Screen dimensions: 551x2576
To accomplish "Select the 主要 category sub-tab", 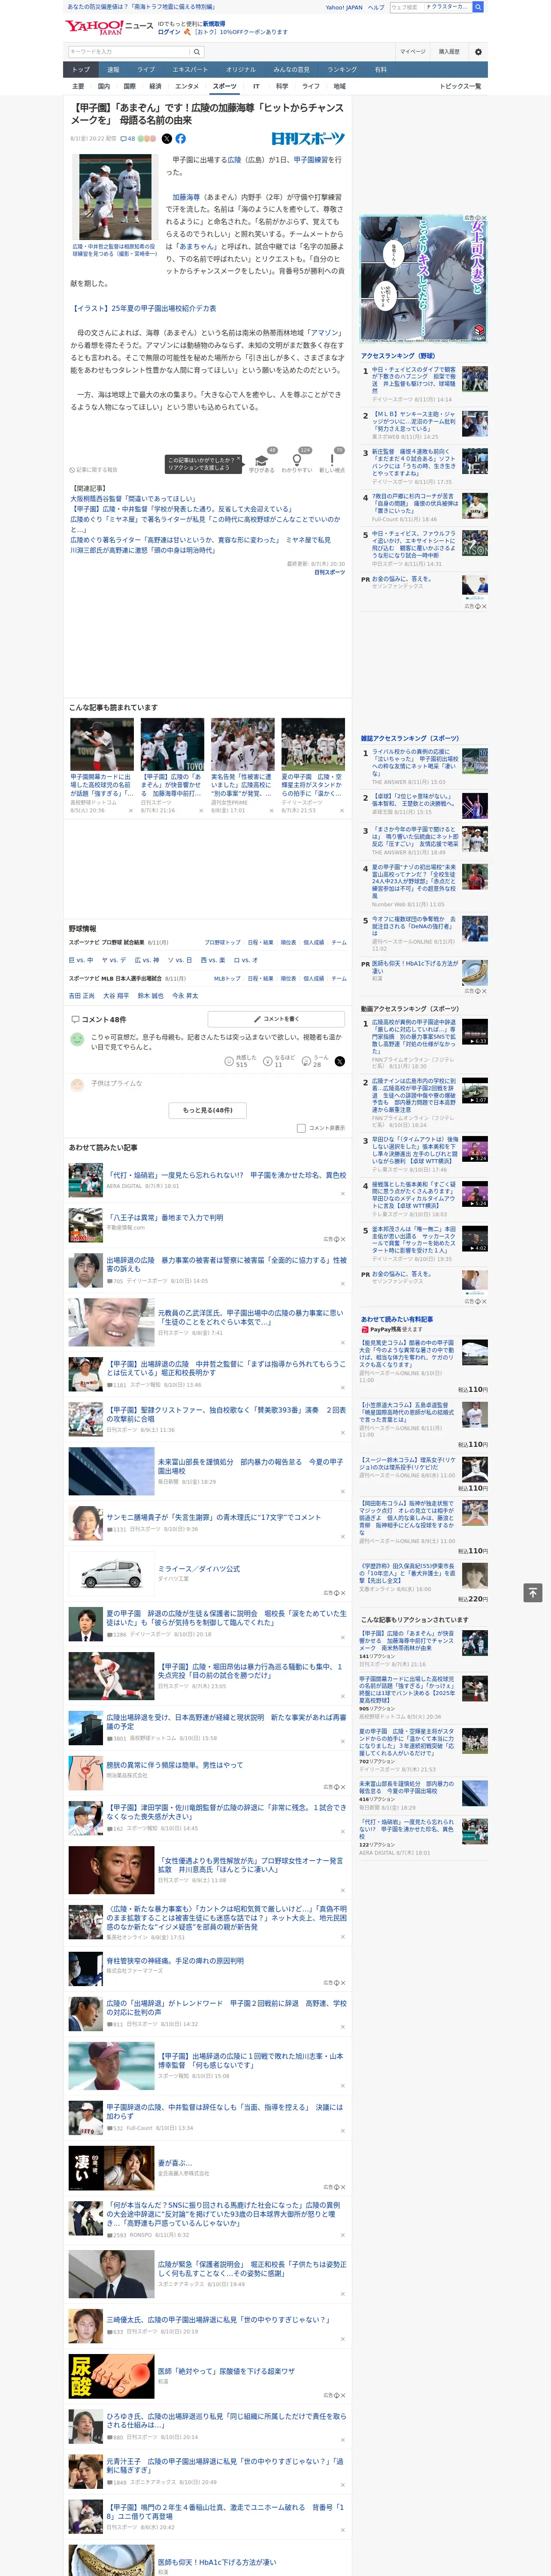I will [x=78, y=86].
